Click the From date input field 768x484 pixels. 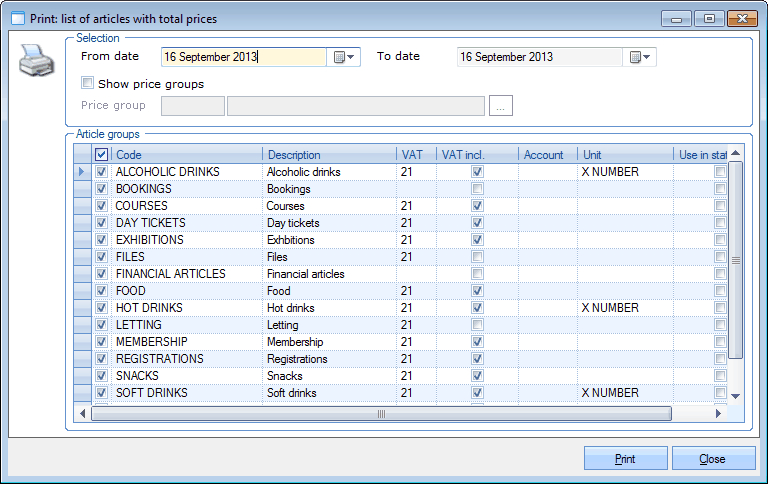[x=243, y=57]
